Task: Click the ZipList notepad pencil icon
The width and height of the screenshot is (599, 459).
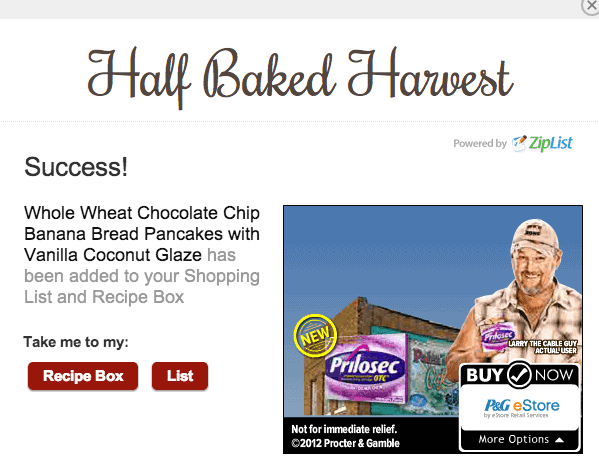Action: [519, 144]
